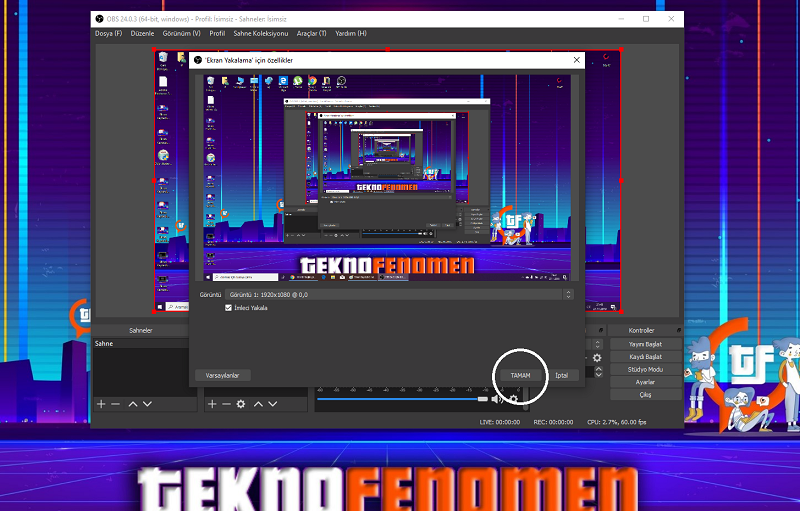Screen dimensions: 800x511
Task: Click the transition duration spinner arrows
Action: pos(598,372)
